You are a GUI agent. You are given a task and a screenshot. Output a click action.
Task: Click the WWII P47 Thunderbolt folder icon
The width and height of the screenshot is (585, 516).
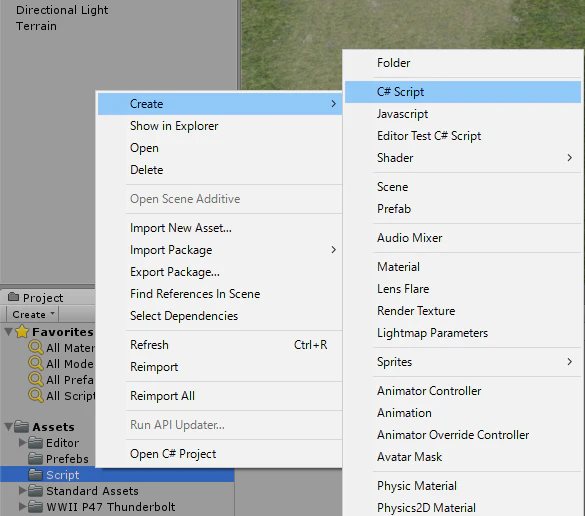pyautogui.click(x=35, y=507)
